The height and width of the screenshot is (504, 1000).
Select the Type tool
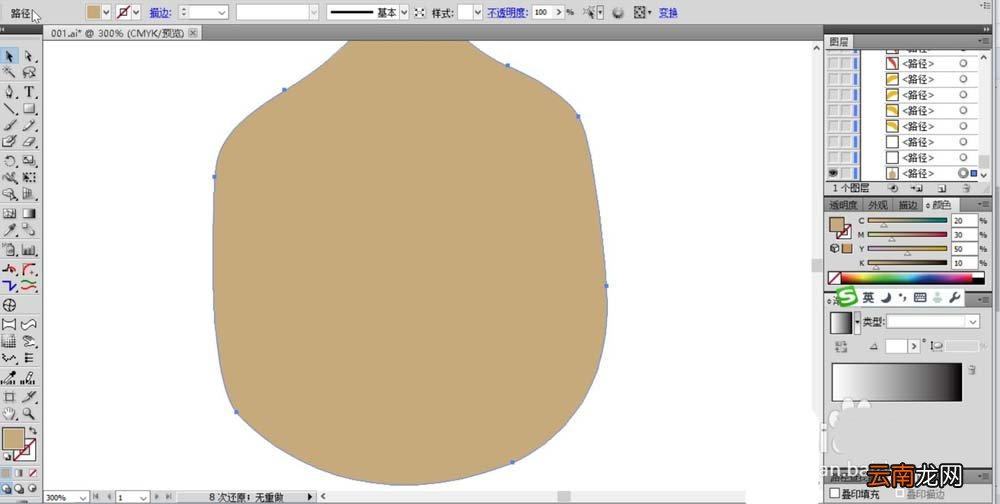click(x=29, y=92)
